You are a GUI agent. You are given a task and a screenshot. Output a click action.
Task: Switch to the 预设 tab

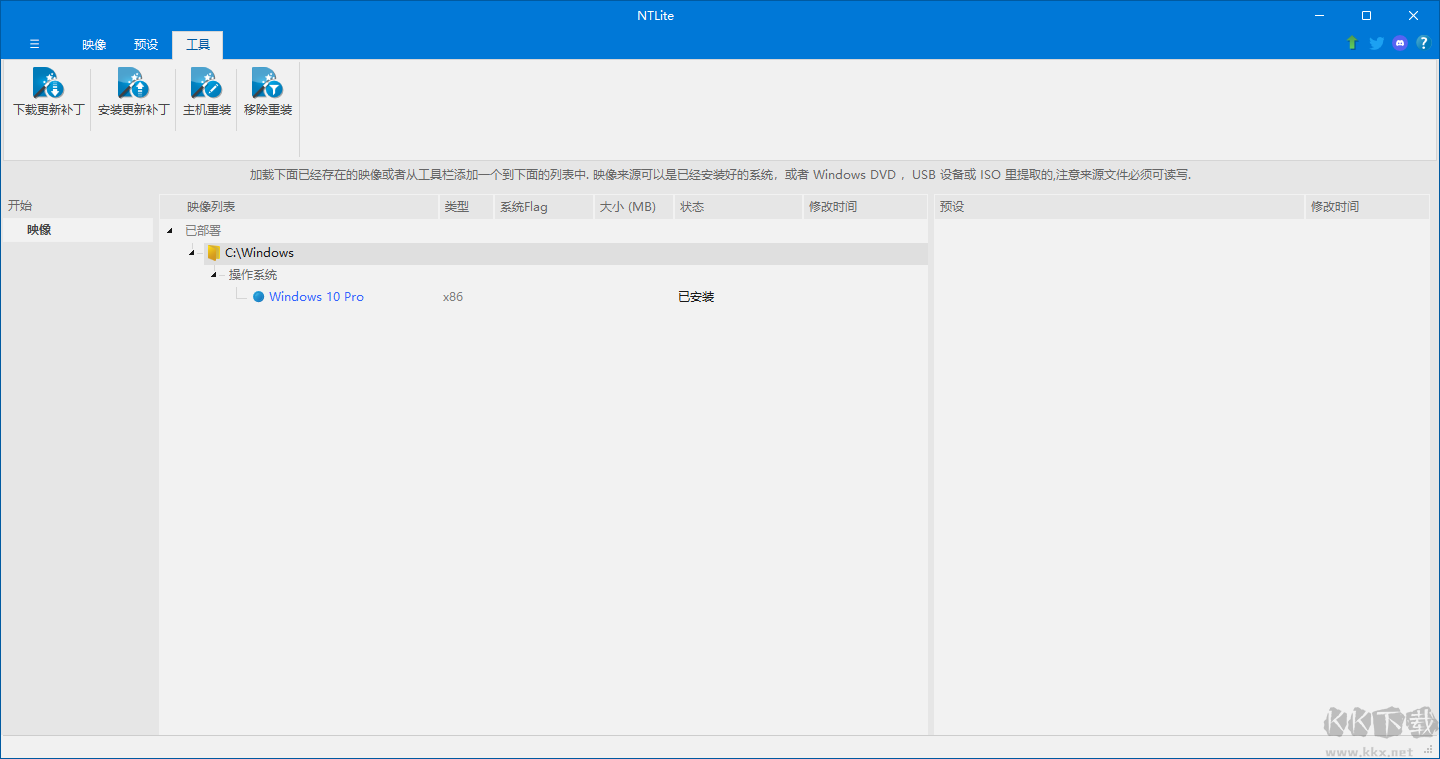point(146,45)
